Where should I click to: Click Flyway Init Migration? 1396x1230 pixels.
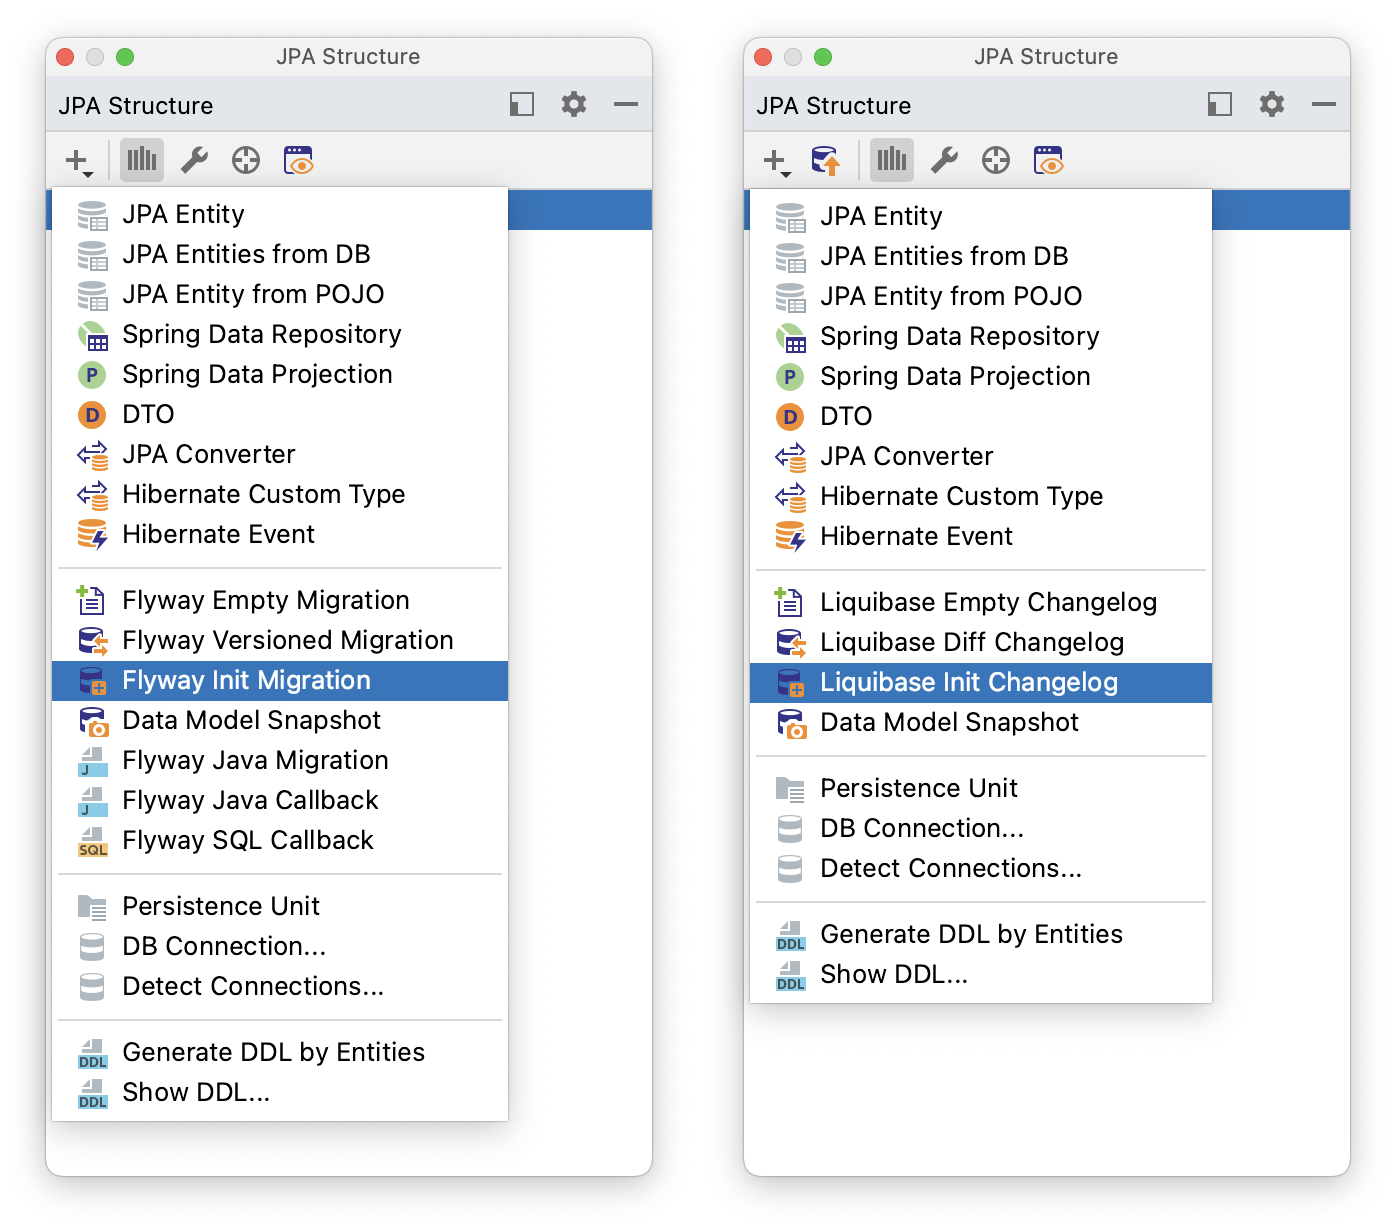[x=280, y=681]
